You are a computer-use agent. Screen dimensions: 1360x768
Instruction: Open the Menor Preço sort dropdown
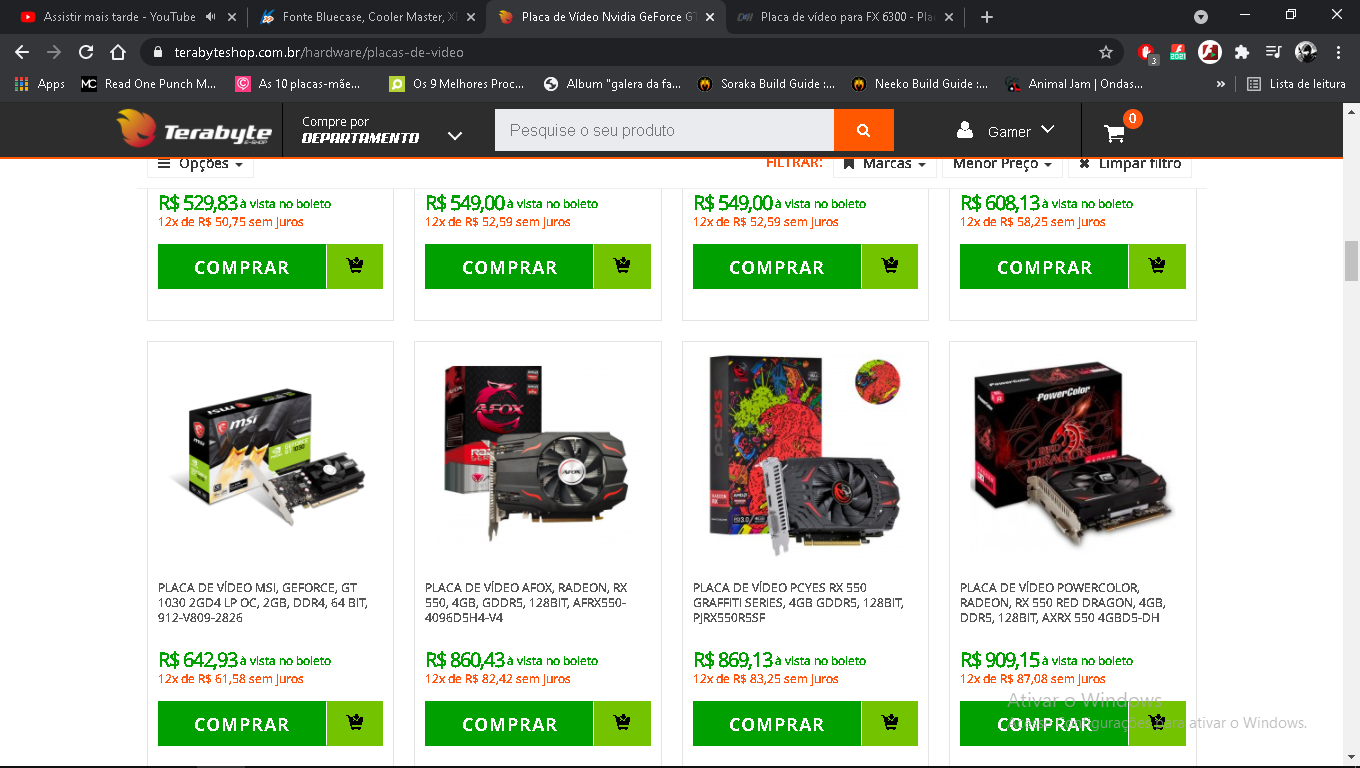1002,164
